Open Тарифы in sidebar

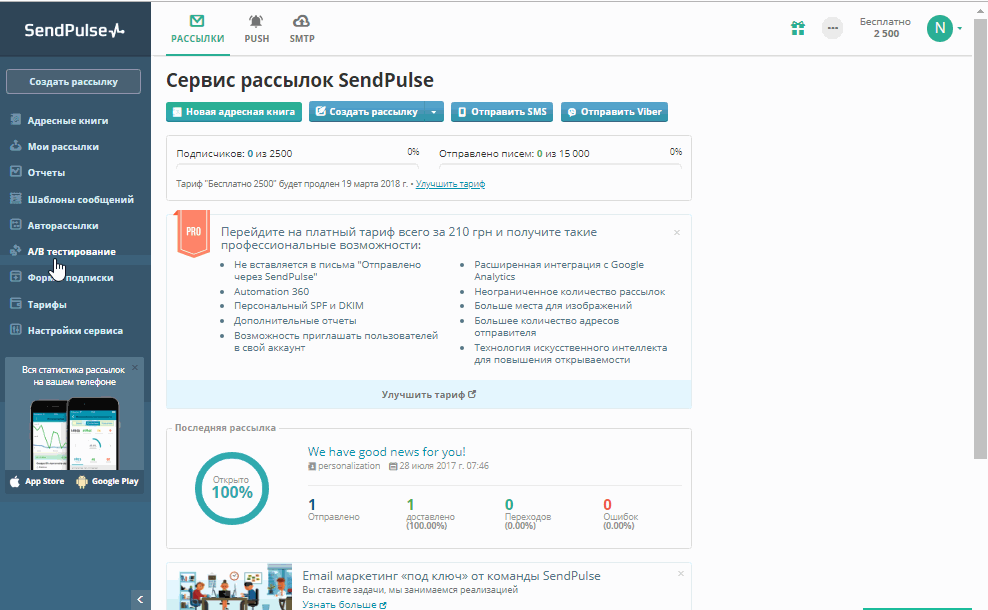click(47, 304)
